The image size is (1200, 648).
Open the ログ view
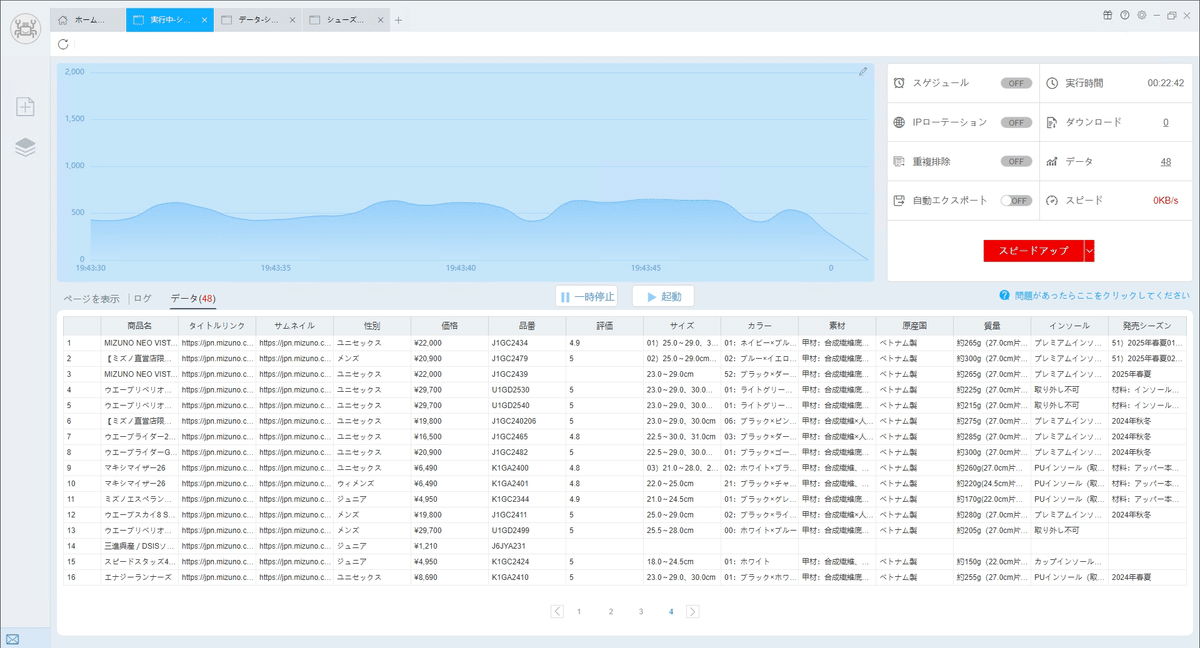(x=143, y=298)
